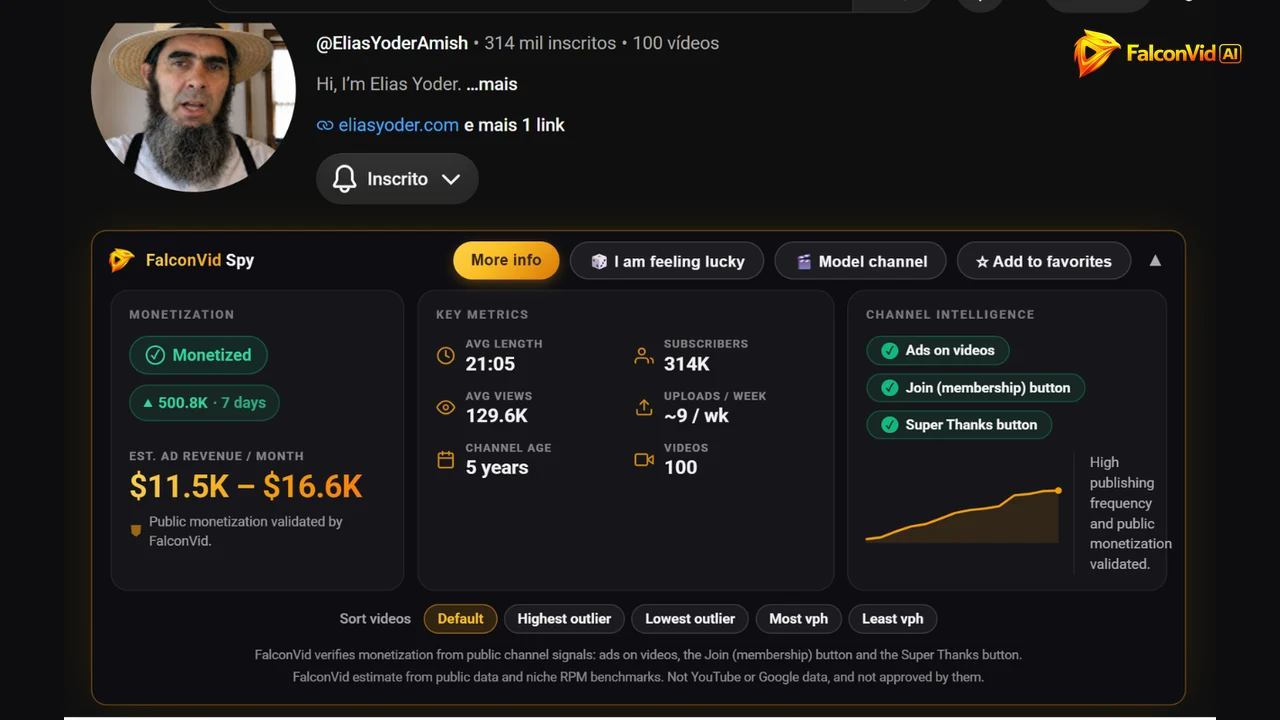Collapse the FalconVid Spy panel with triangle
The width and height of the screenshot is (1280, 720).
1155,260
